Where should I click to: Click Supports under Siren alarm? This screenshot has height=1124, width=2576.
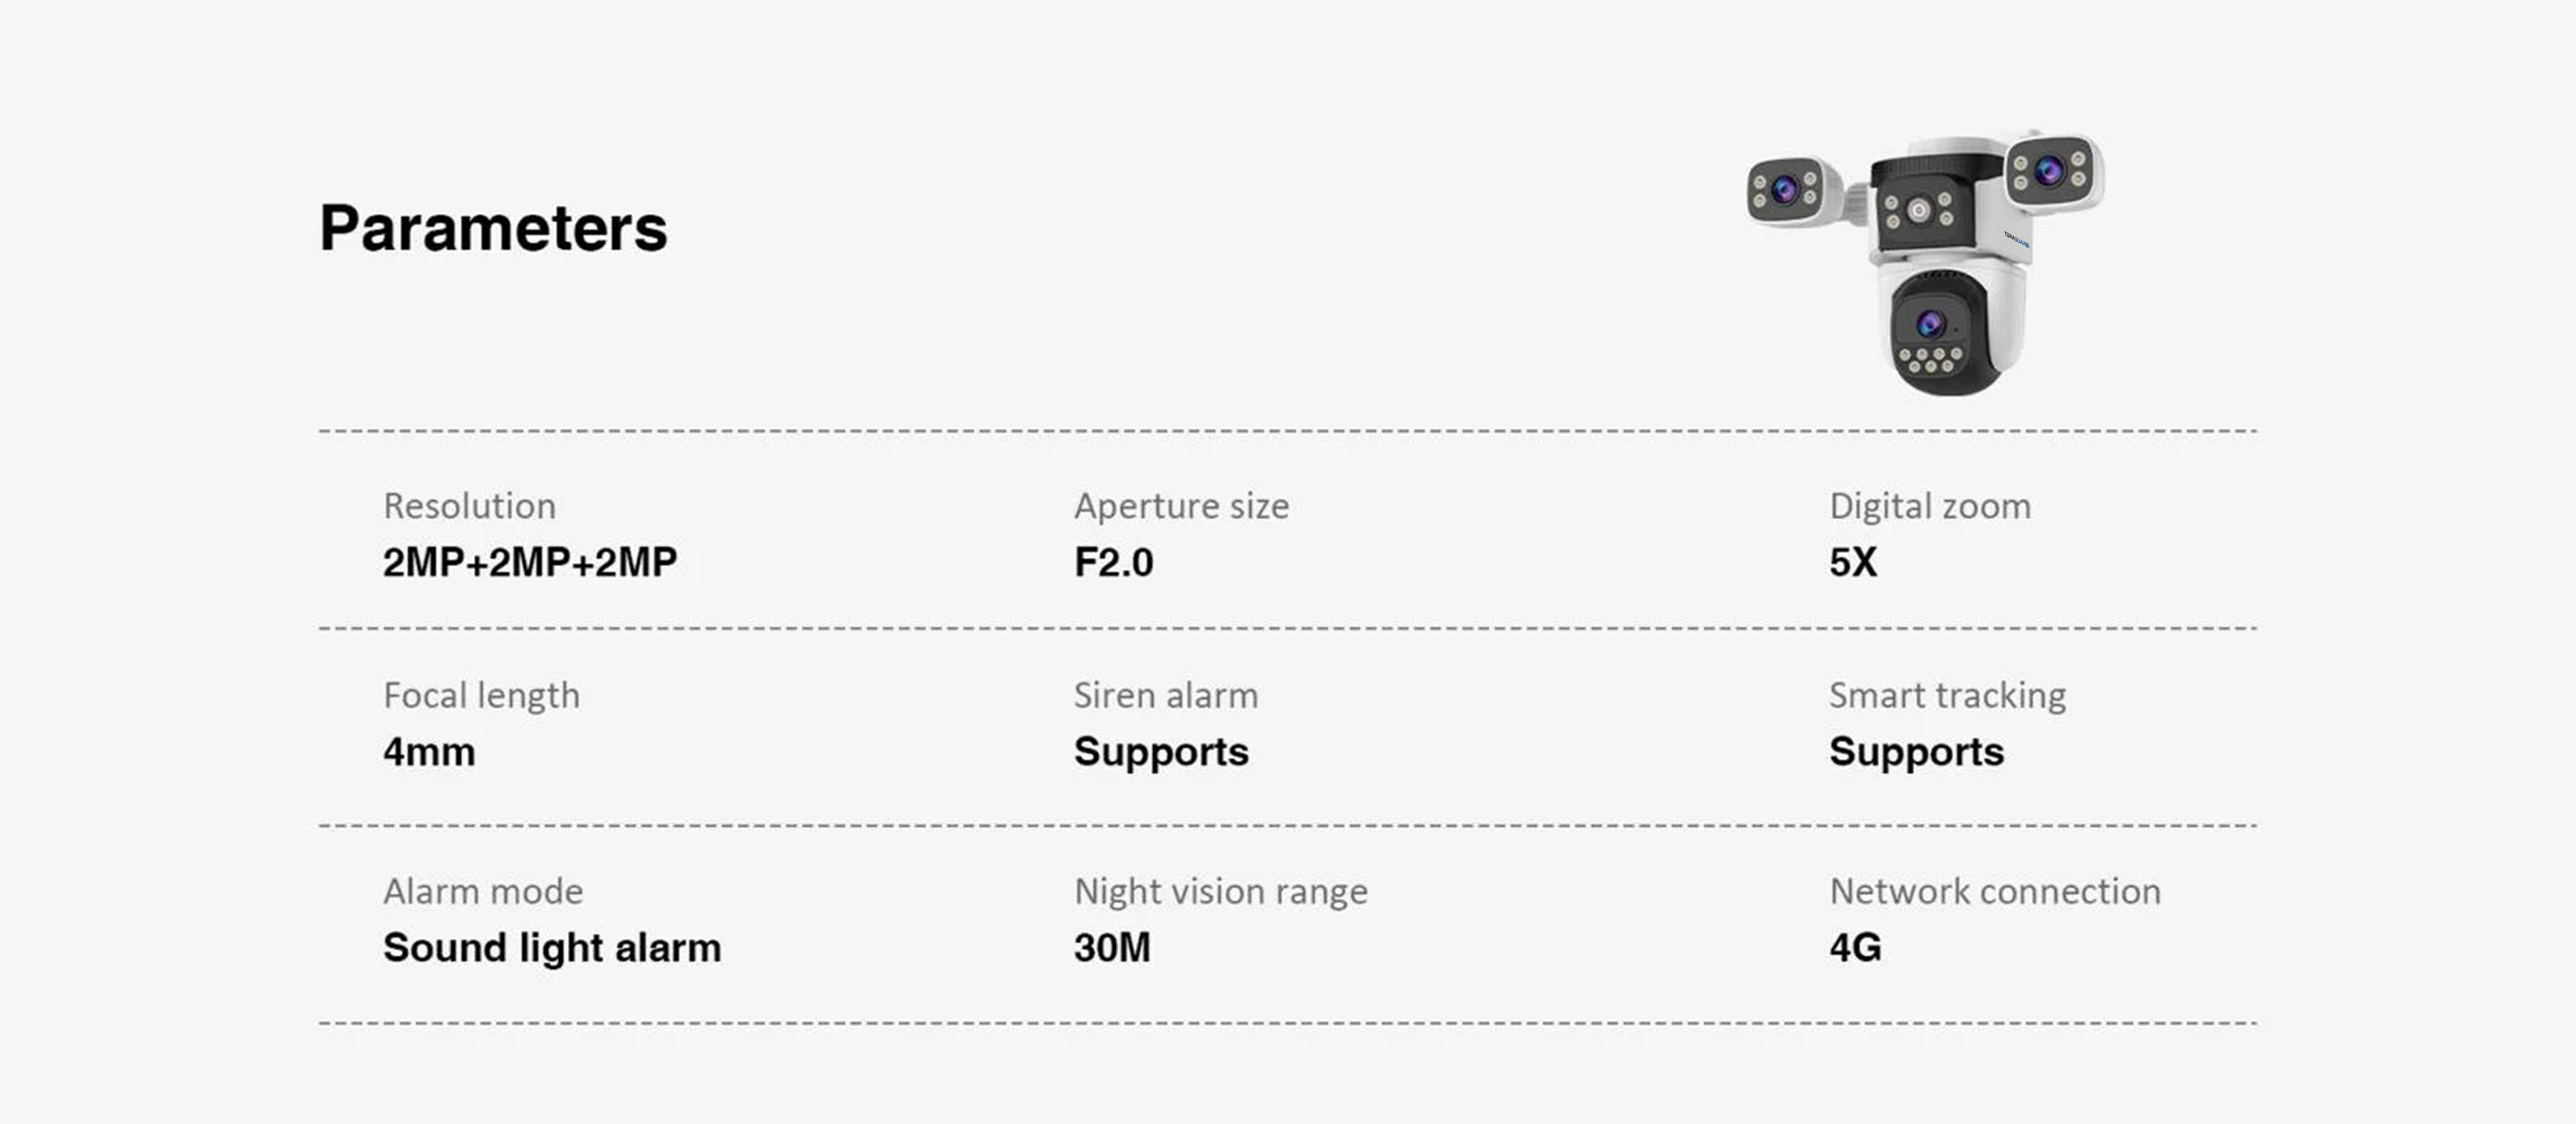[1161, 752]
